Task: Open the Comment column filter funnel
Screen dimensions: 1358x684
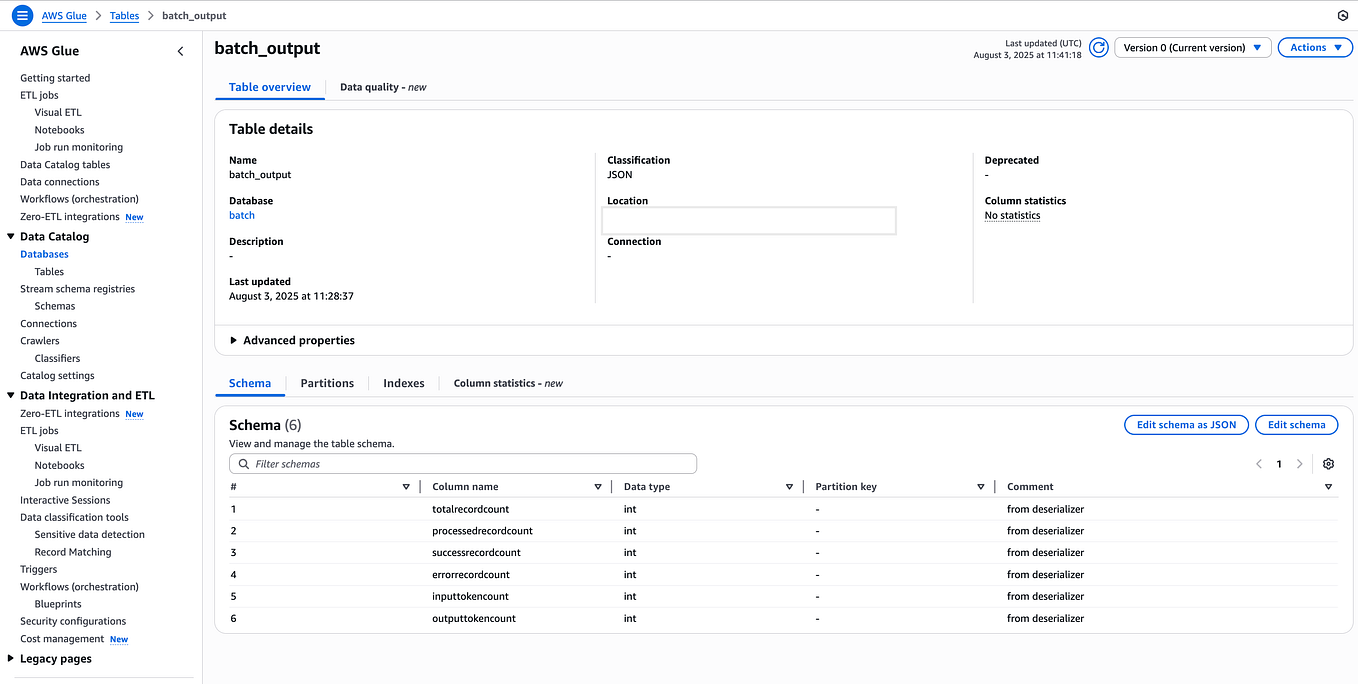Action: click(x=1328, y=486)
